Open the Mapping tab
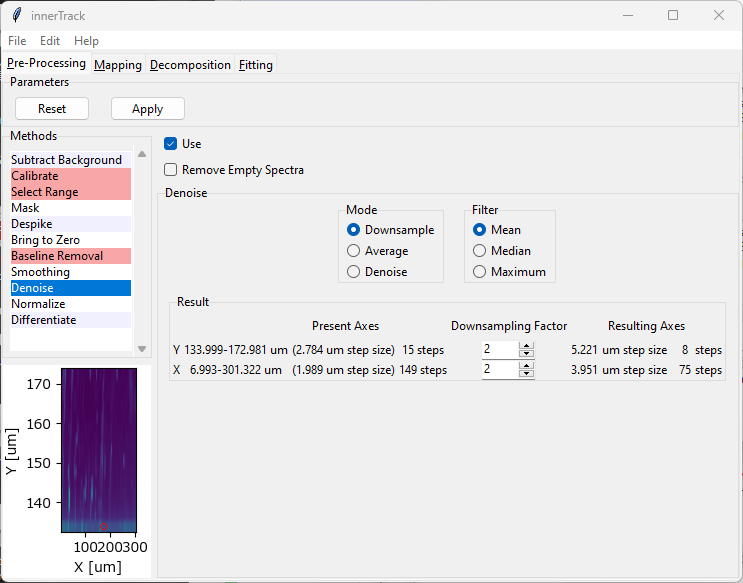Viewport: 743px width, 583px height. pos(118,65)
